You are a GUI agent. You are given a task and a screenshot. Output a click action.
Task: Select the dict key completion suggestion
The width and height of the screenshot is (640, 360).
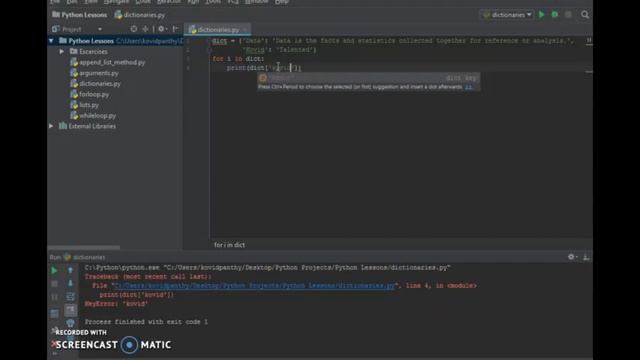(x=369, y=78)
